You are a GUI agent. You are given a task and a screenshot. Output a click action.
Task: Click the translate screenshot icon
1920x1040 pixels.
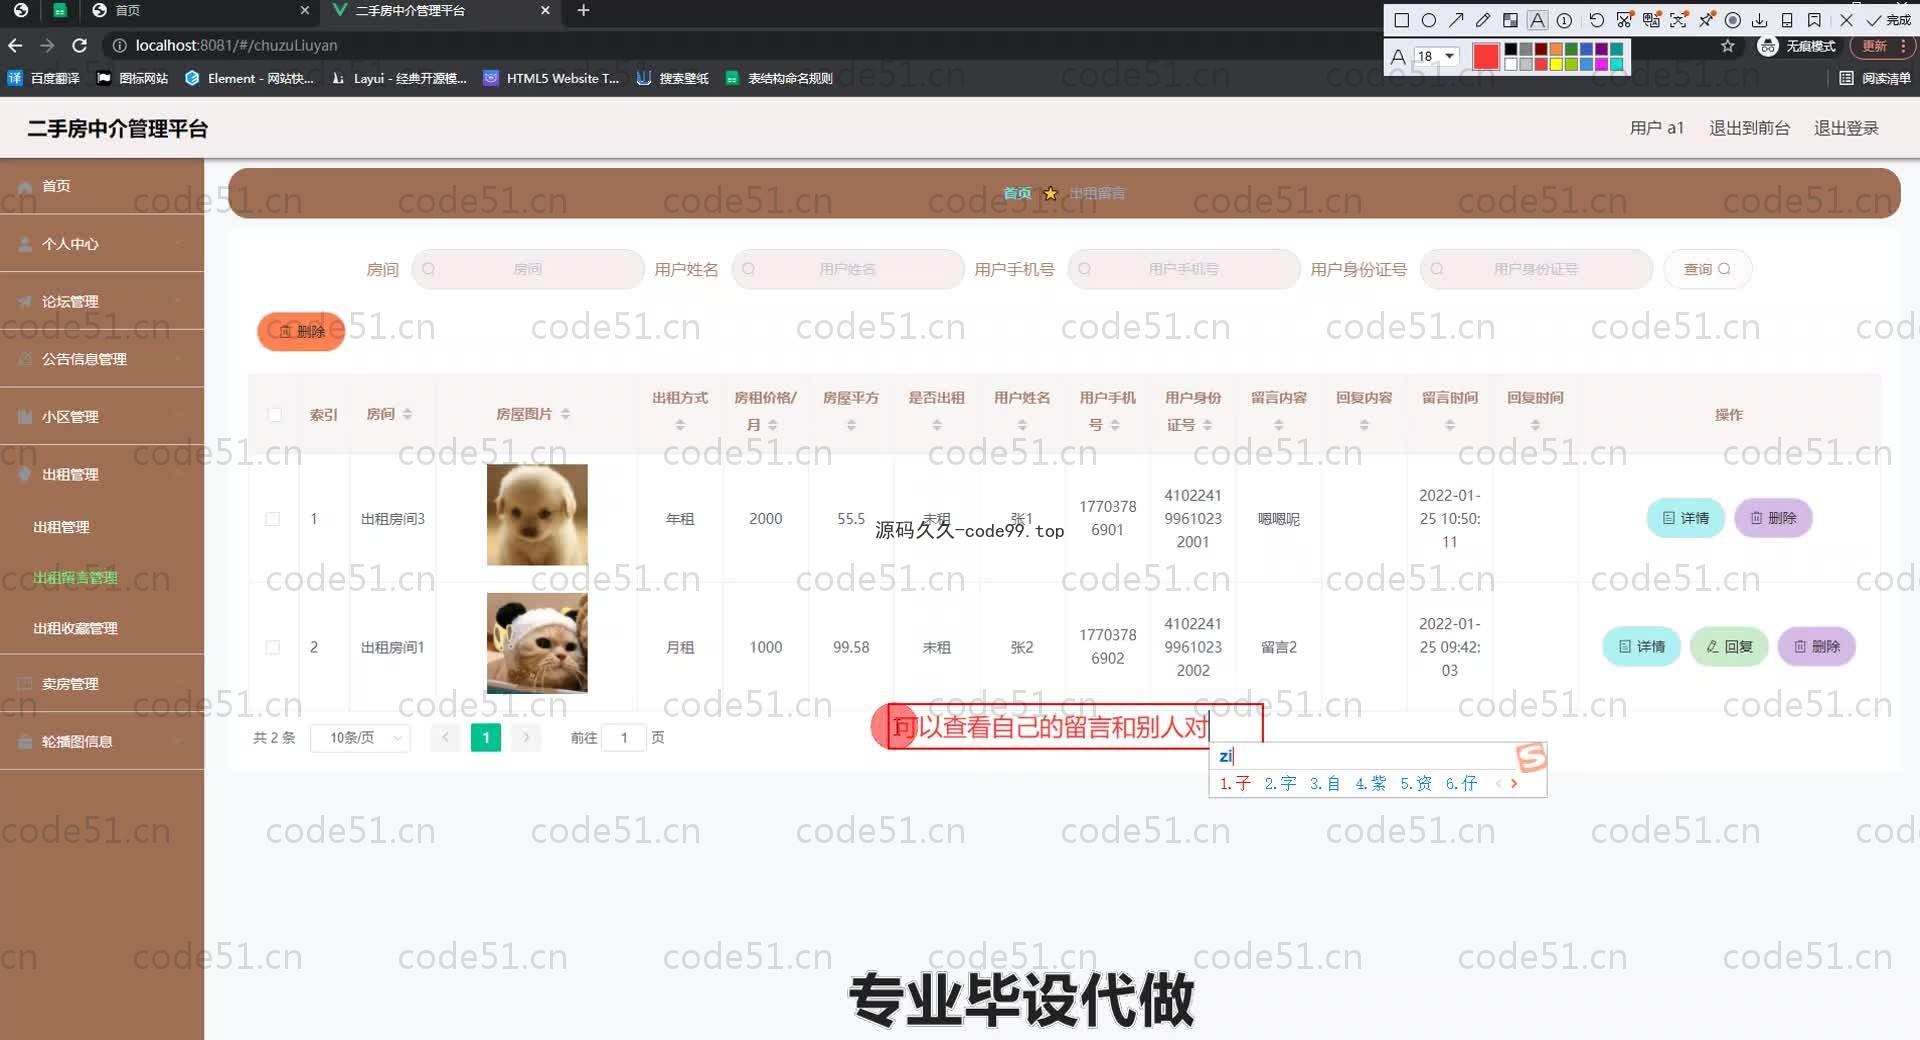click(x=1651, y=20)
